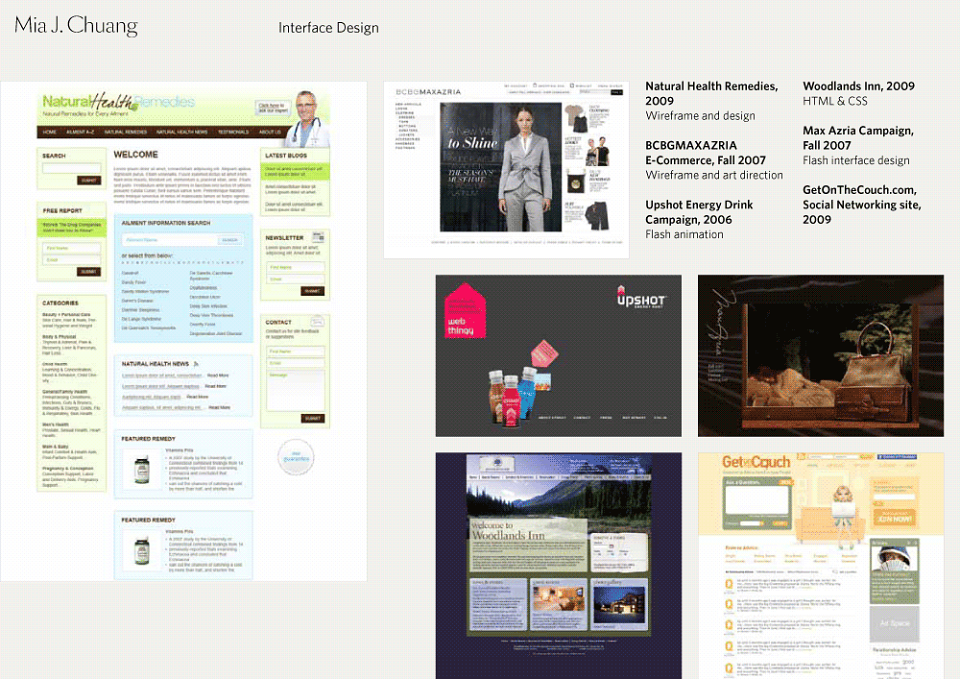The width and height of the screenshot is (960, 679).
Task: Click the pink web thingy tag icon
Action: click(x=465, y=310)
